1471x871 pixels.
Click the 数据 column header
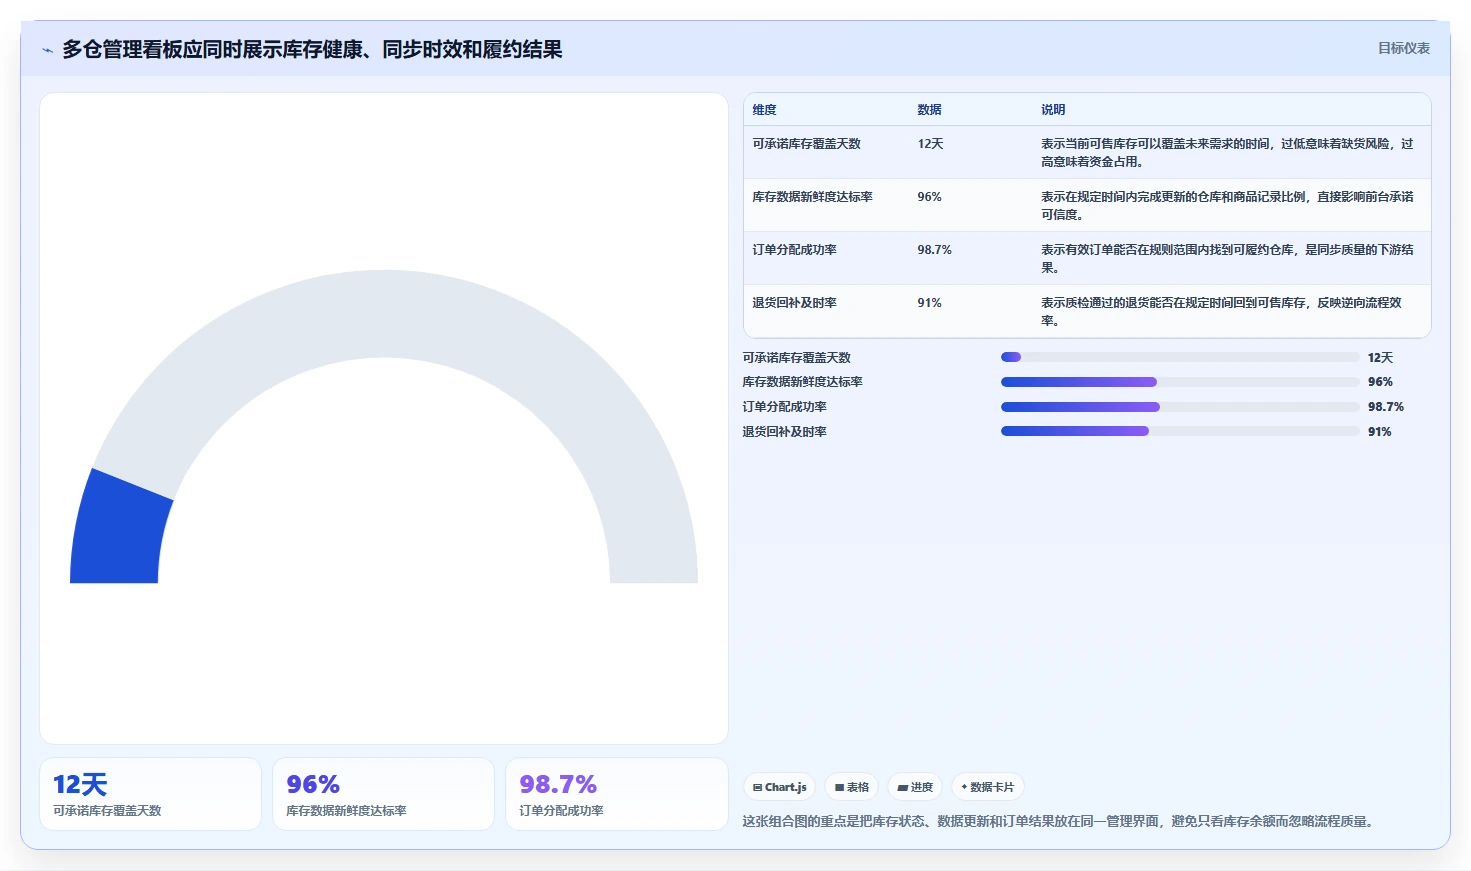coord(929,110)
